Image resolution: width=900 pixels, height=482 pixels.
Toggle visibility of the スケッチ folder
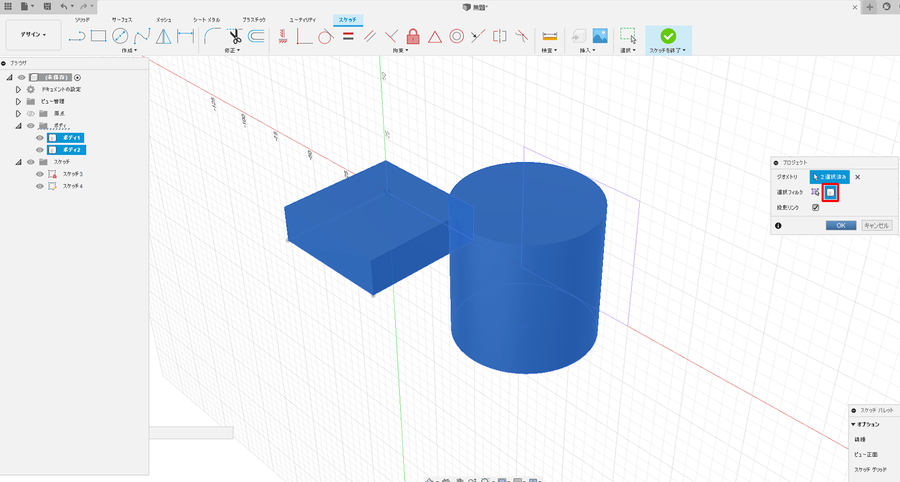point(31,162)
